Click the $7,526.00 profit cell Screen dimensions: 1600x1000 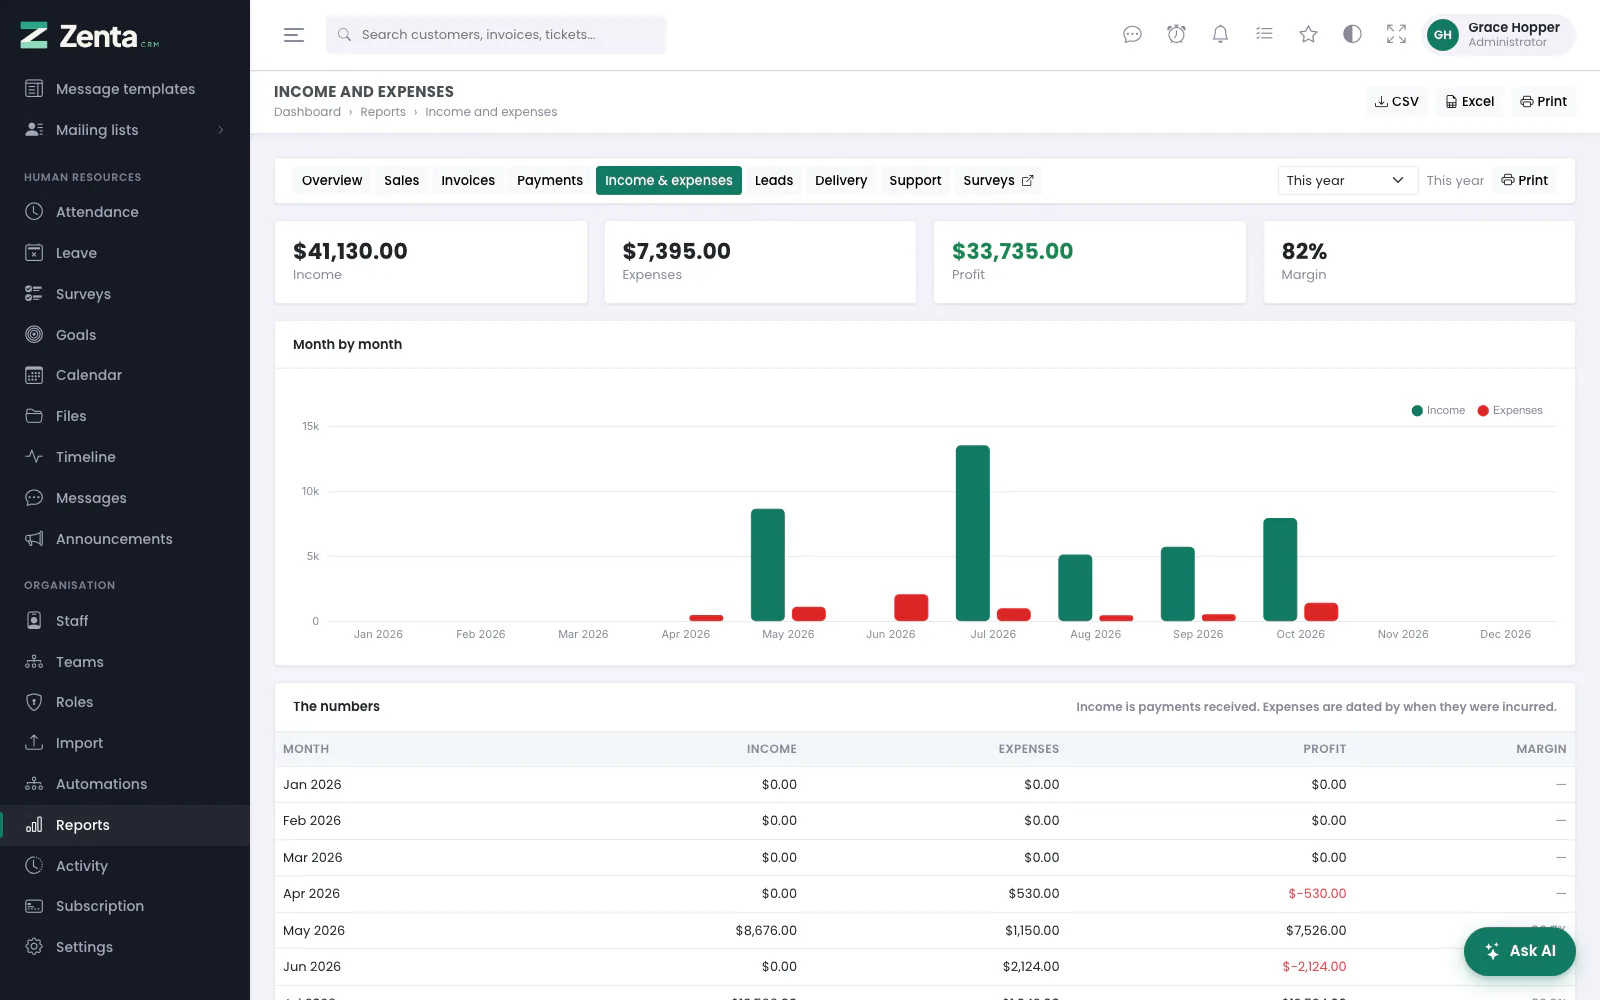(x=1315, y=930)
